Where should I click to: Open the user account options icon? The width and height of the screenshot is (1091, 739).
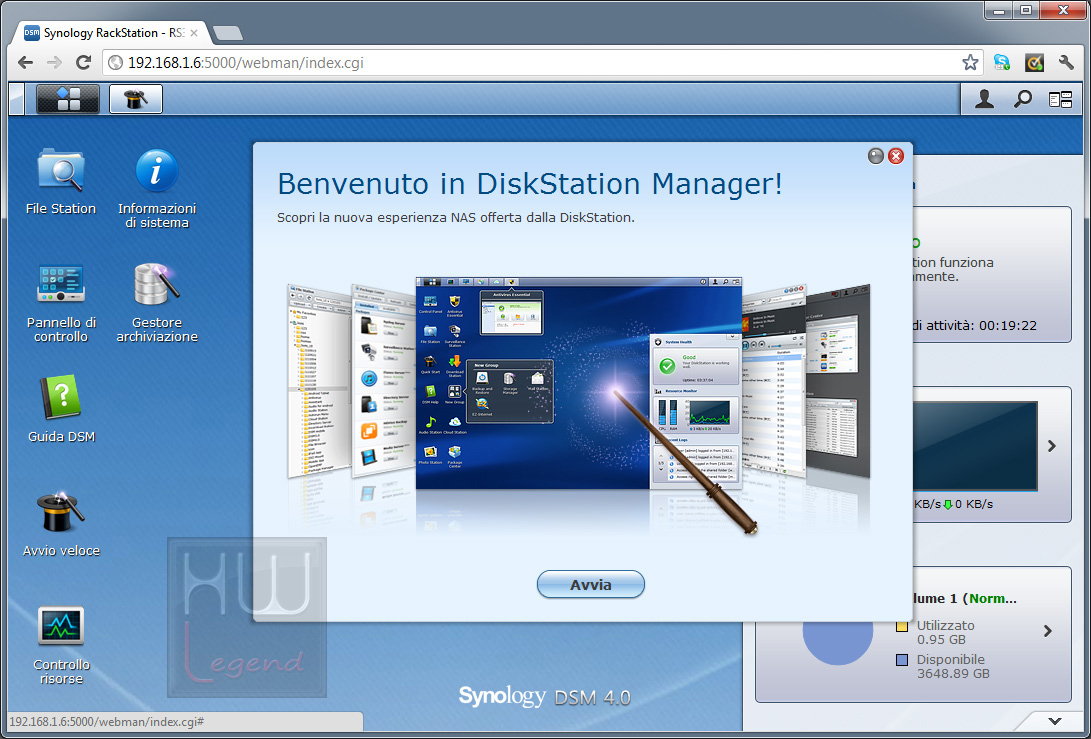point(984,100)
